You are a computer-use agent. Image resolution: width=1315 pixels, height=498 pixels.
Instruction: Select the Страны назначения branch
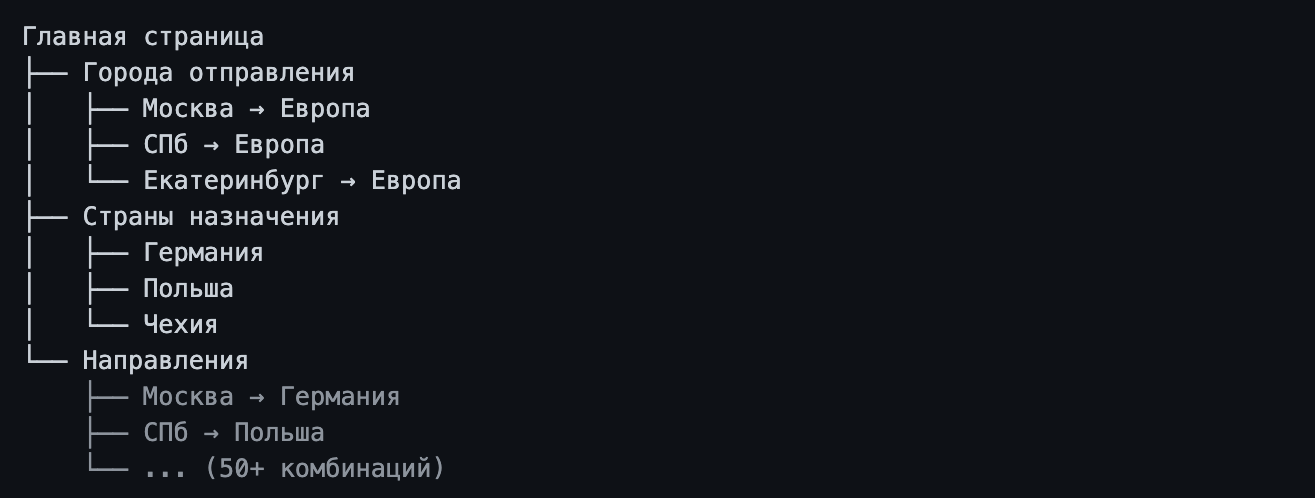coord(211,217)
